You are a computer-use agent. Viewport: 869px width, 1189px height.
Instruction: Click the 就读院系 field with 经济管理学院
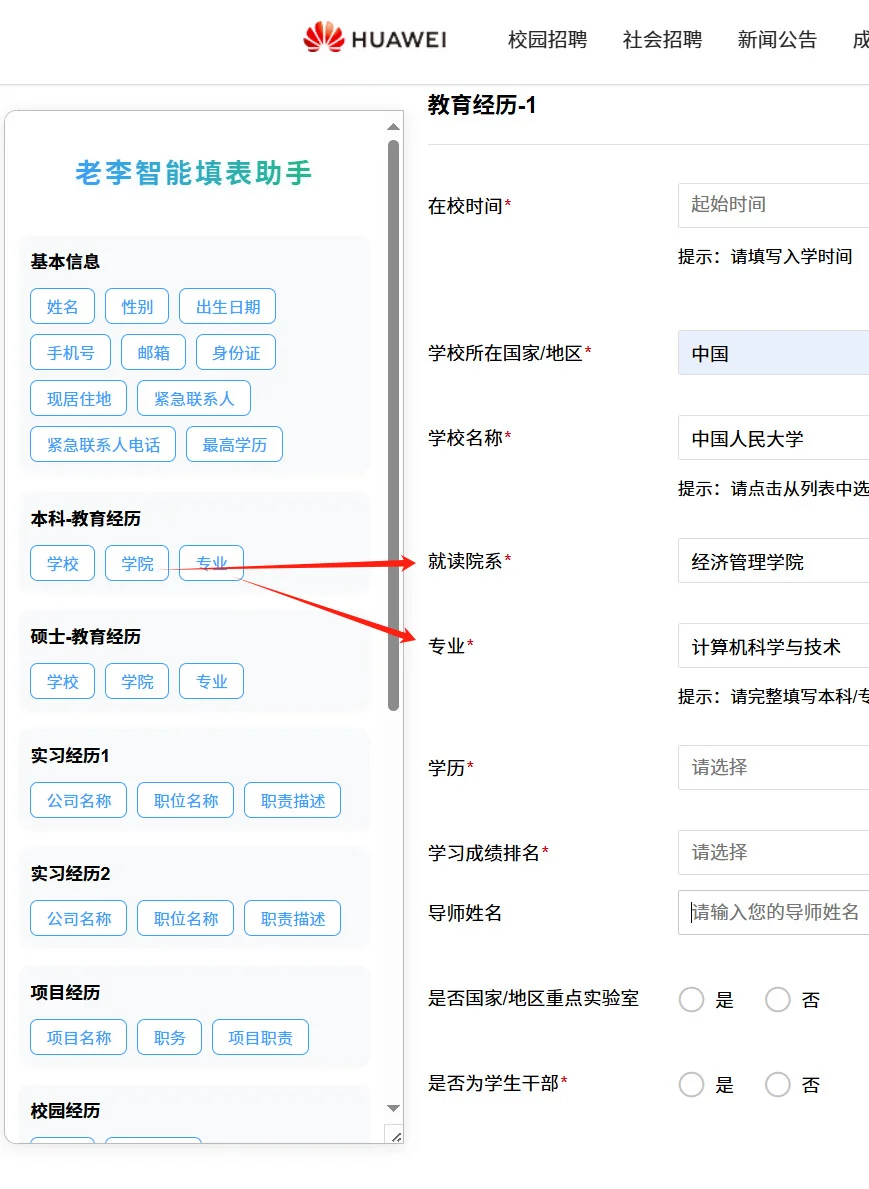pyautogui.click(x=773, y=561)
